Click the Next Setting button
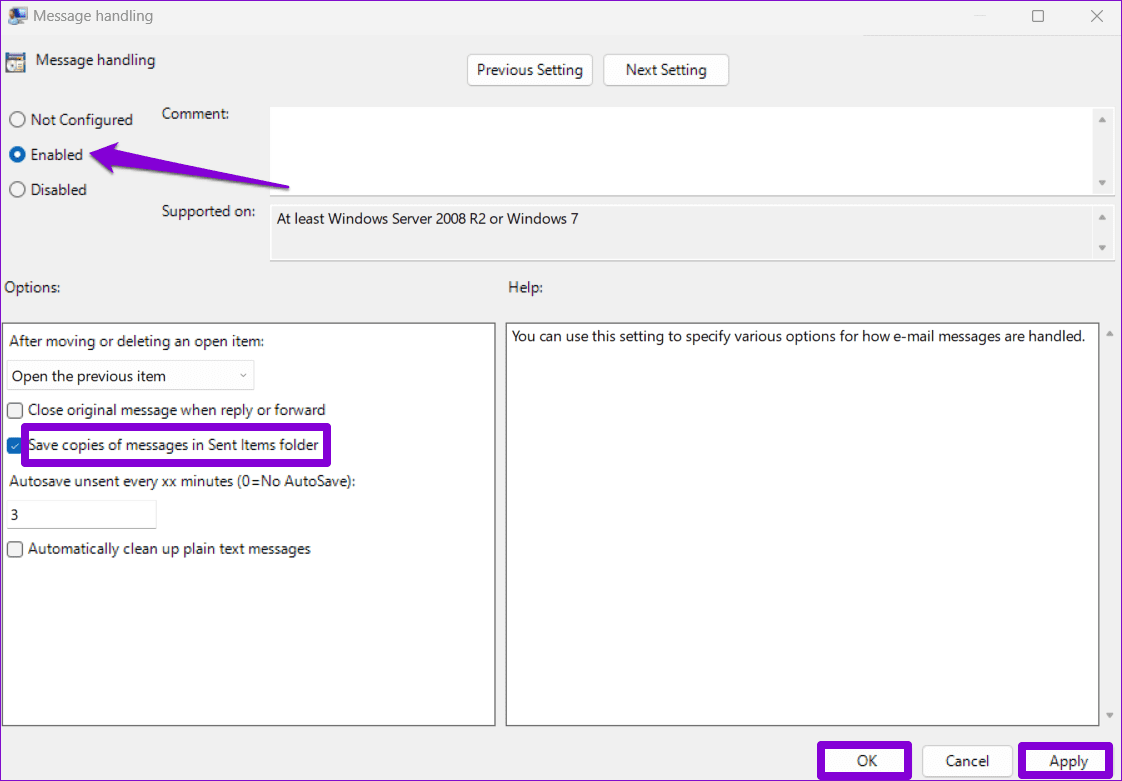The width and height of the screenshot is (1122, 781). 665,70
